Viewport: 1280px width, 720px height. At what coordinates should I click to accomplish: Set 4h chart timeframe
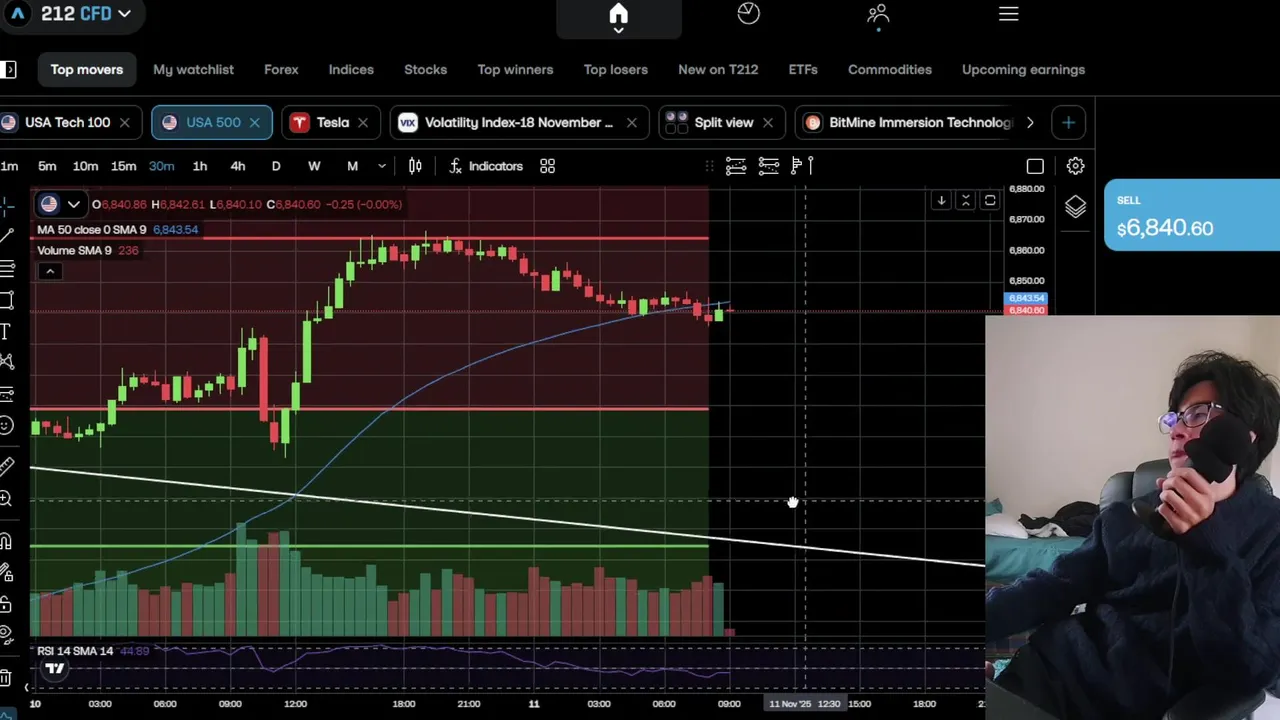pyautogui.click(x=238, y=166)
